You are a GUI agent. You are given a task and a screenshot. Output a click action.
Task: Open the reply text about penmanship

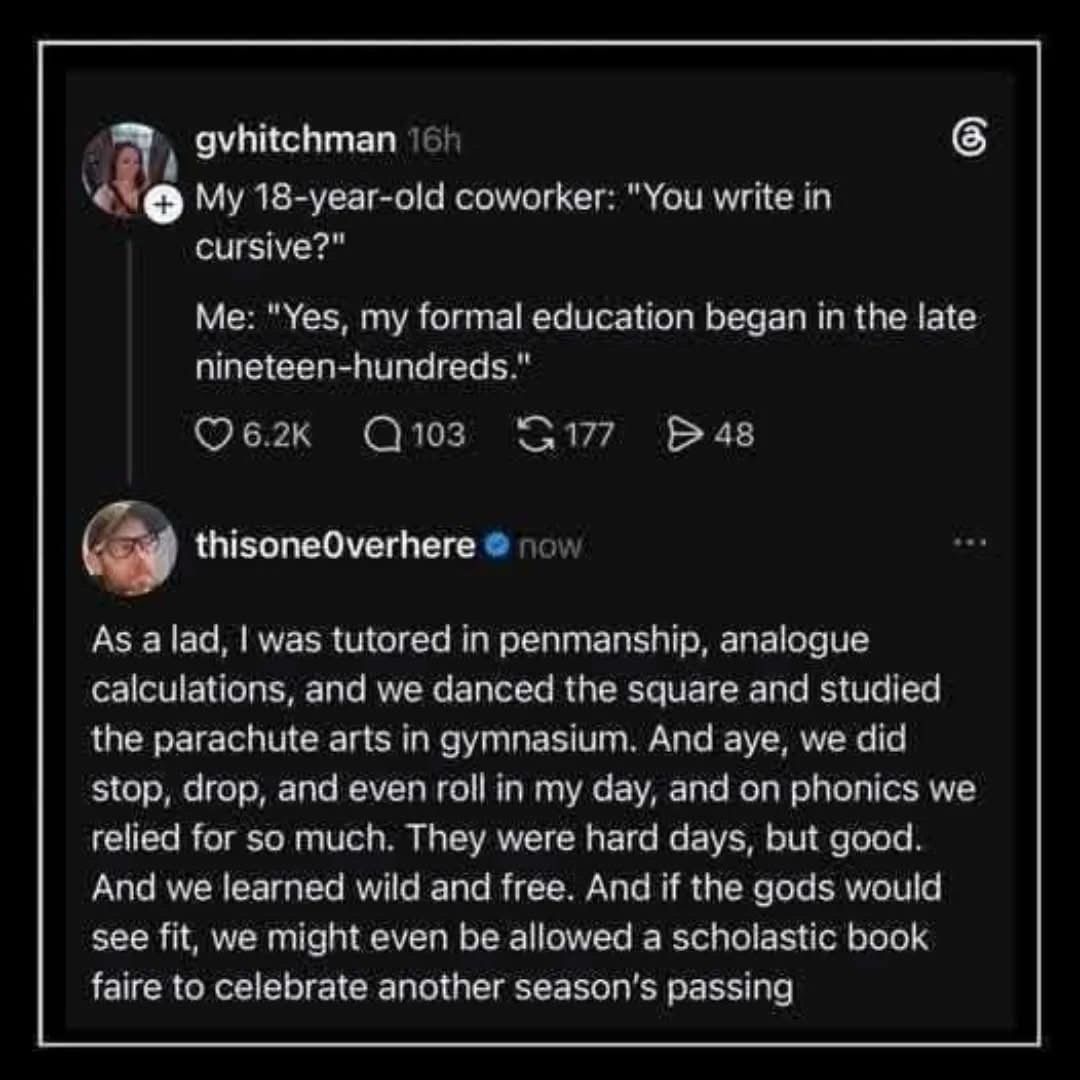click(x=533, y=813)
